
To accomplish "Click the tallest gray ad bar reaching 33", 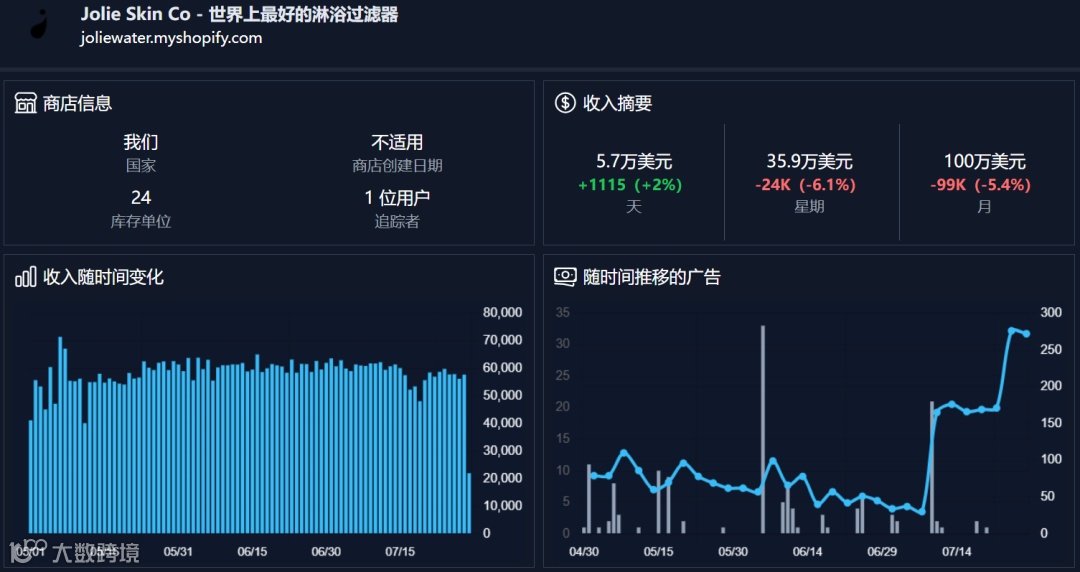I will pyautogui.click(x=762, y=429).
